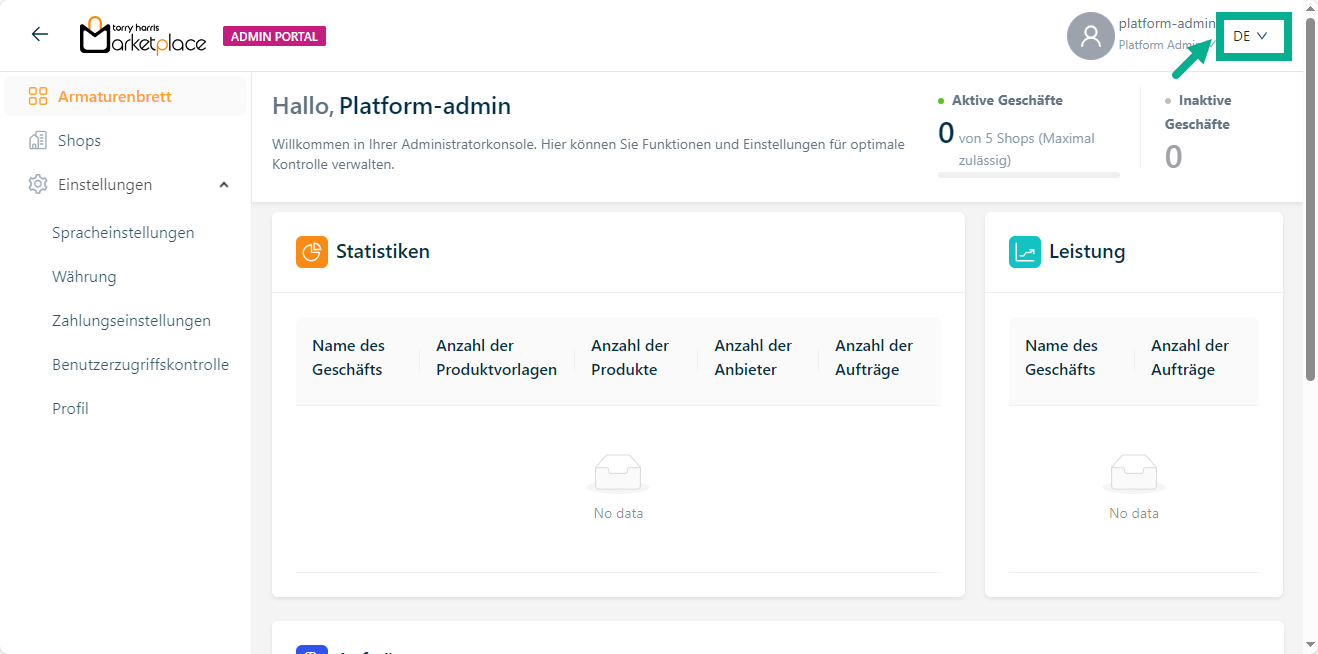
Task: Select Währung from the sidebar
Action: tap(84, 277)
